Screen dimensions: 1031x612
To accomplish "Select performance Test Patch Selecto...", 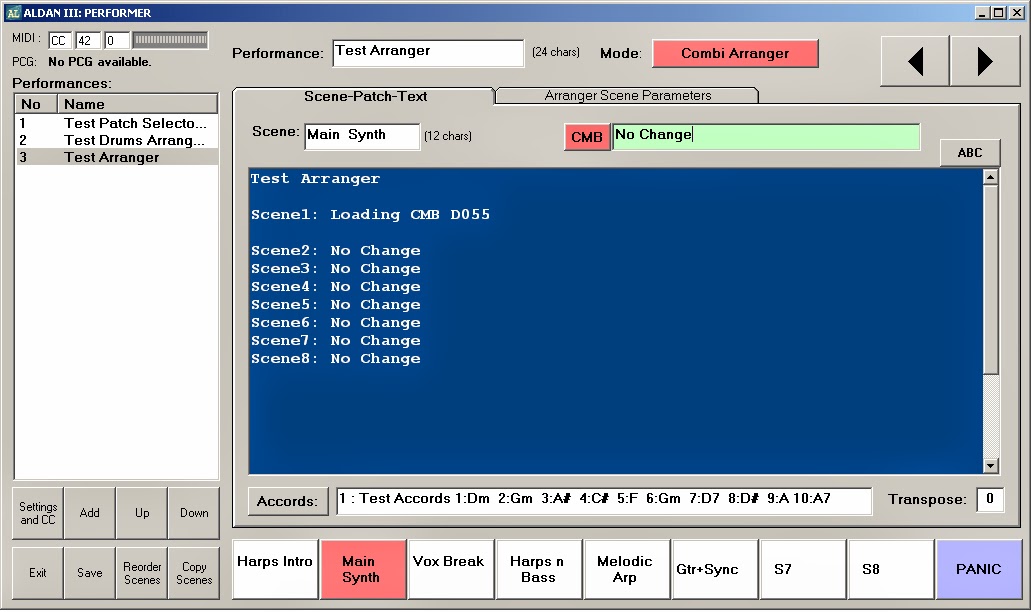I will point(116,123).
